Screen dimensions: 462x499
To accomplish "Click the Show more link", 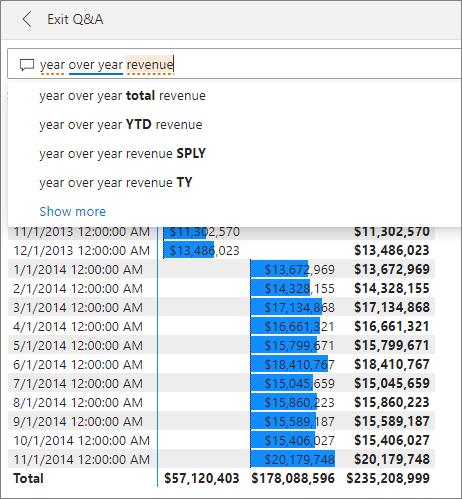I will point(73,212).
